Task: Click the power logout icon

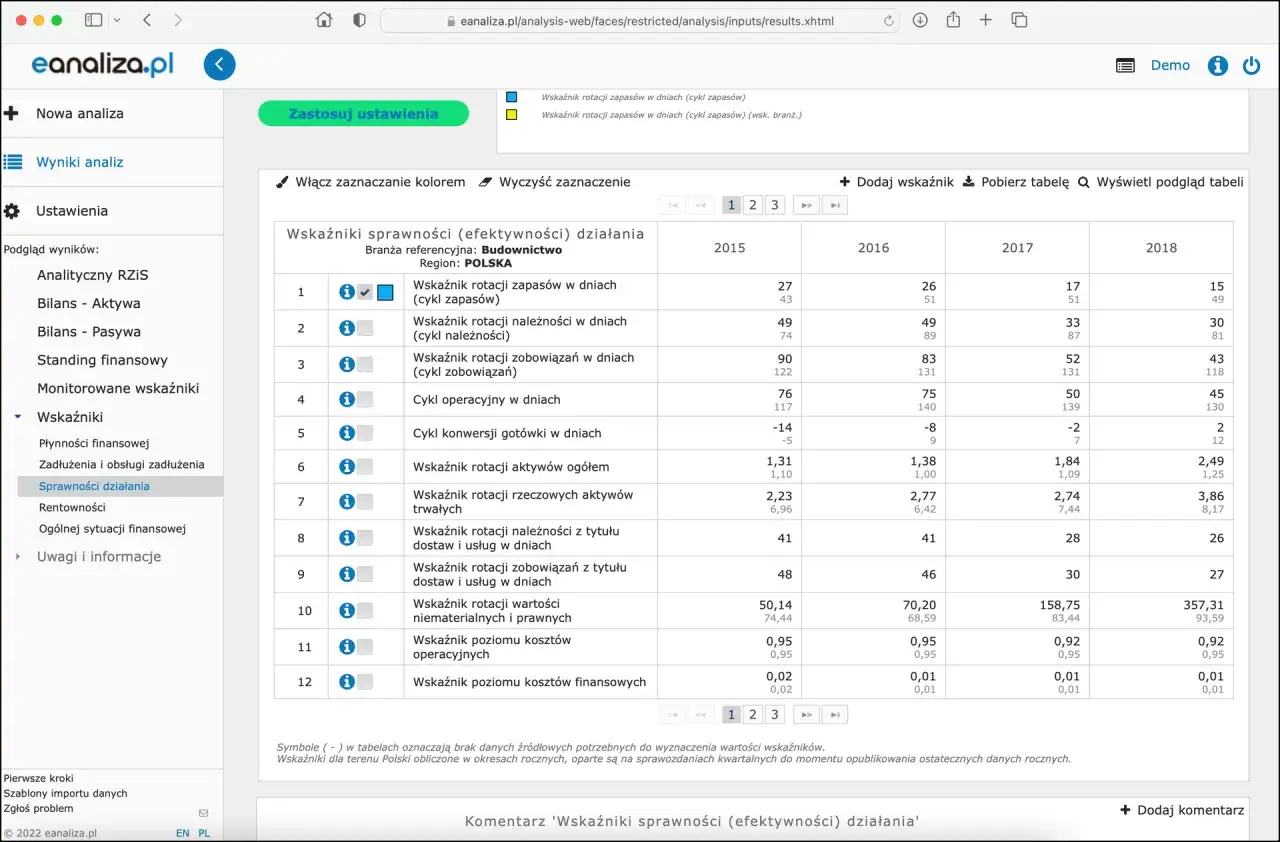Action: pos(1251,66)
